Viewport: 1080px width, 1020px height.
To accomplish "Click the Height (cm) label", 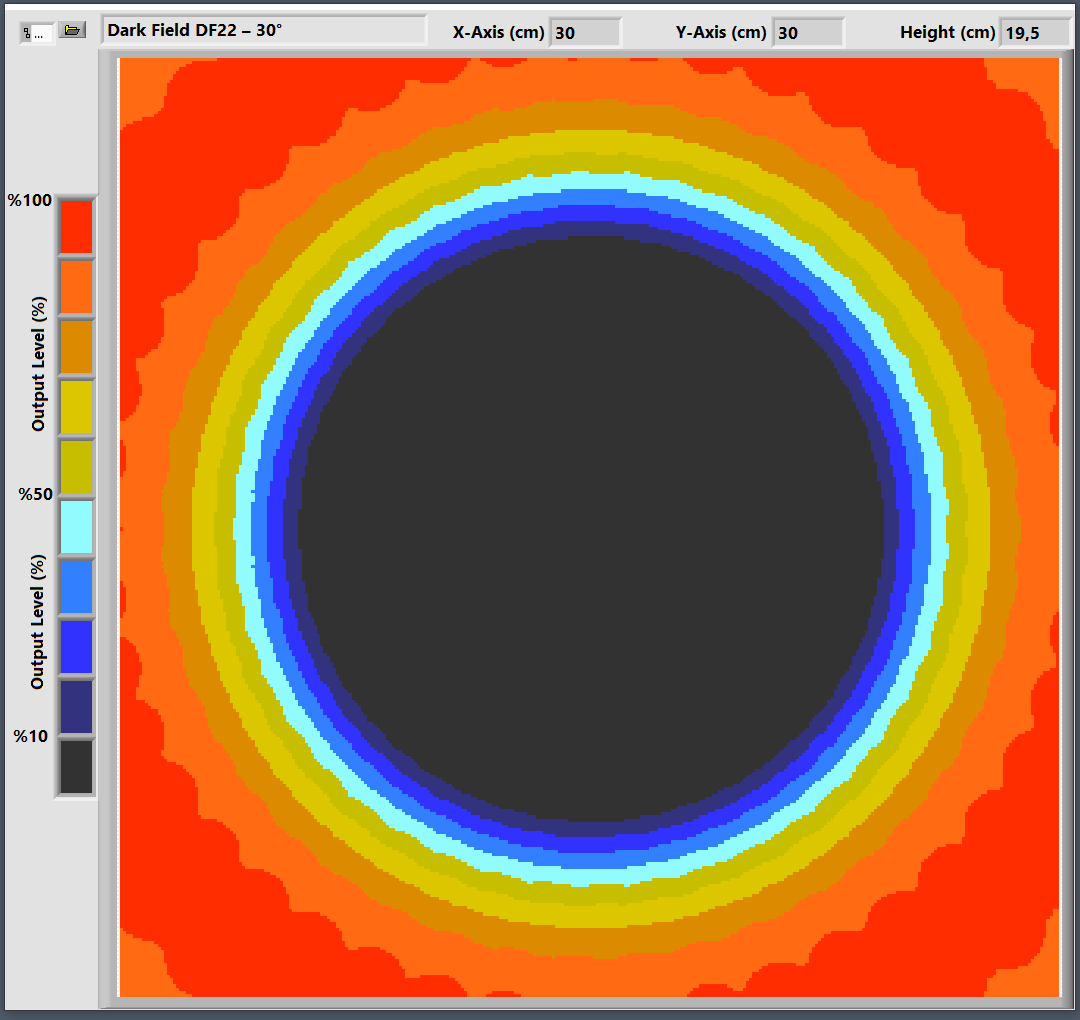I will pos(947,33).
